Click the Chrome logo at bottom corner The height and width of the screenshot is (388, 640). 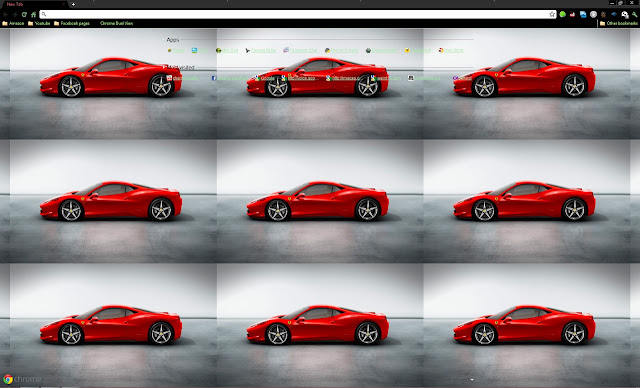point(22,379)
